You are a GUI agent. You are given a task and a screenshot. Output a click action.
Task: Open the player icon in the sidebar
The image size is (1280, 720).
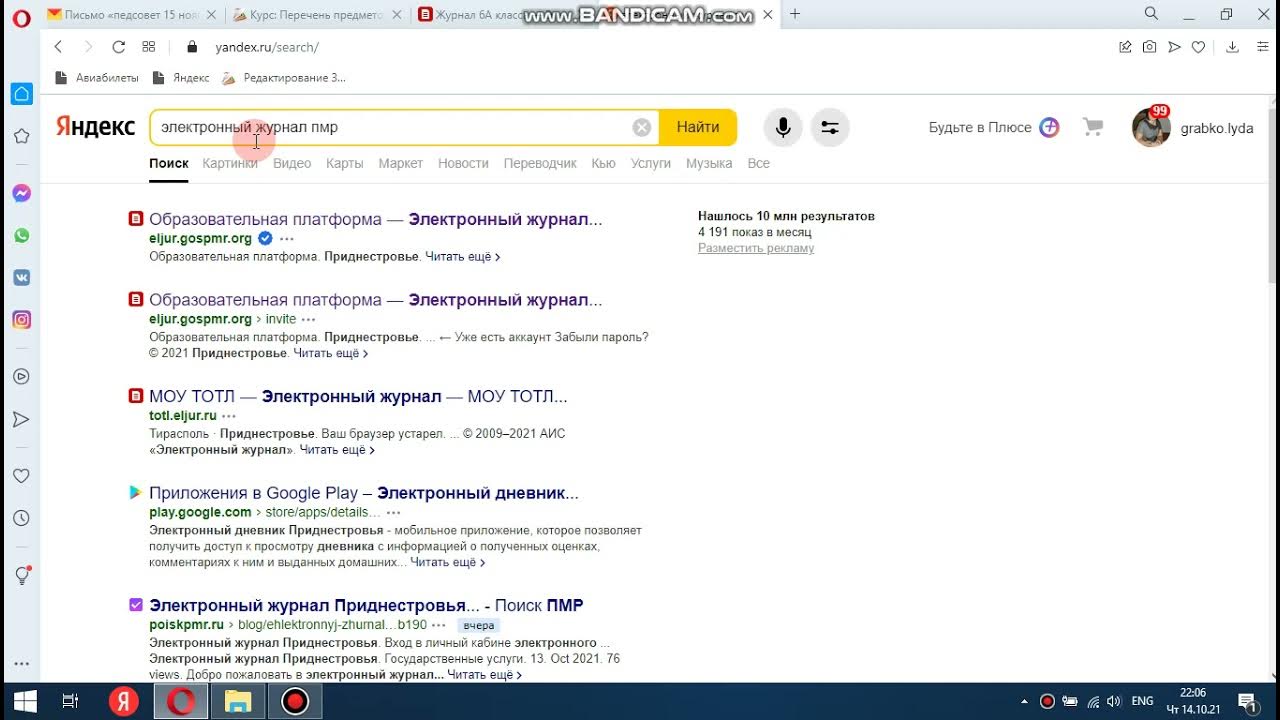click(x=21, y=377)
